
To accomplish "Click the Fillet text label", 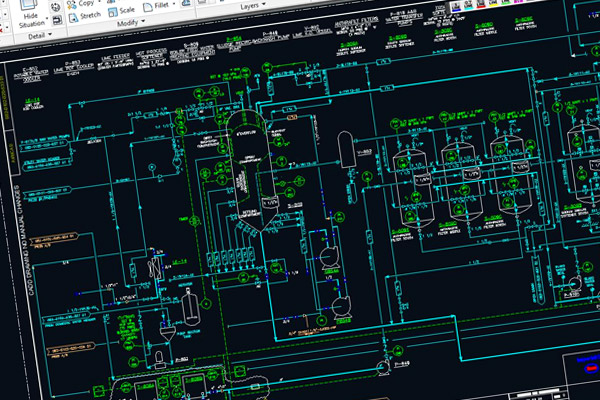I will click(x=161, y=5).
